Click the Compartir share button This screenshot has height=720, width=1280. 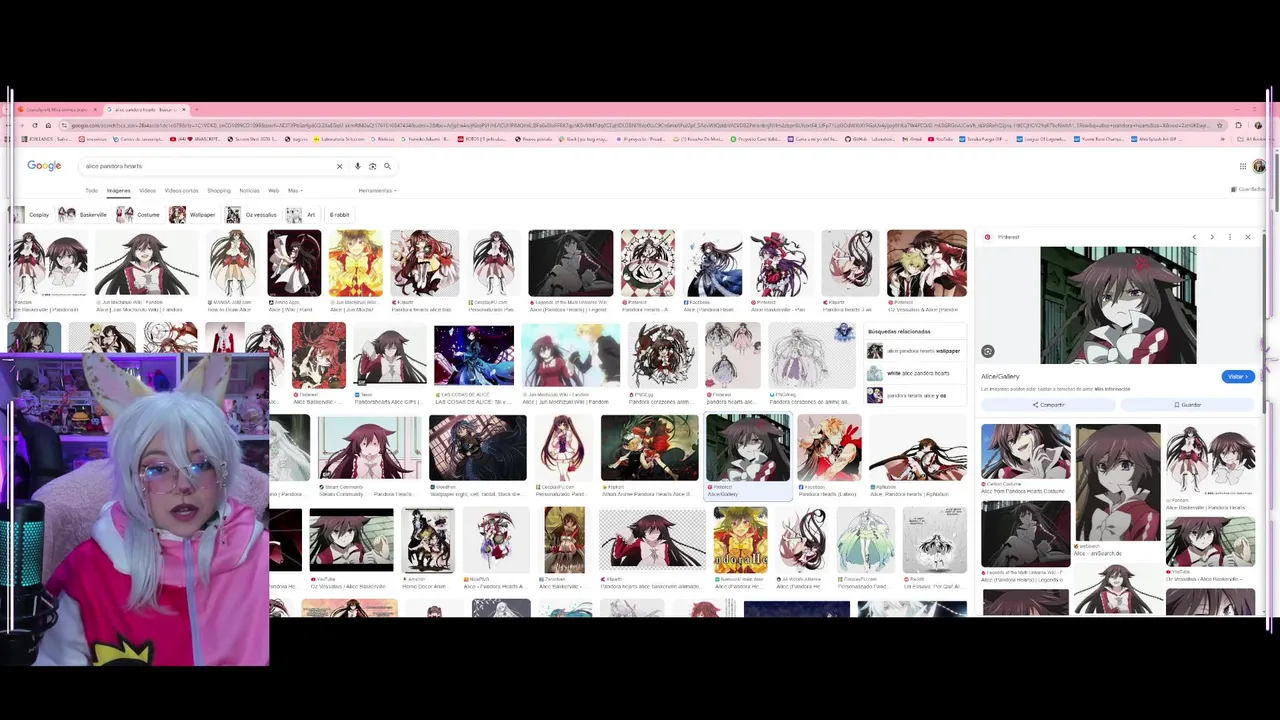1048,405
